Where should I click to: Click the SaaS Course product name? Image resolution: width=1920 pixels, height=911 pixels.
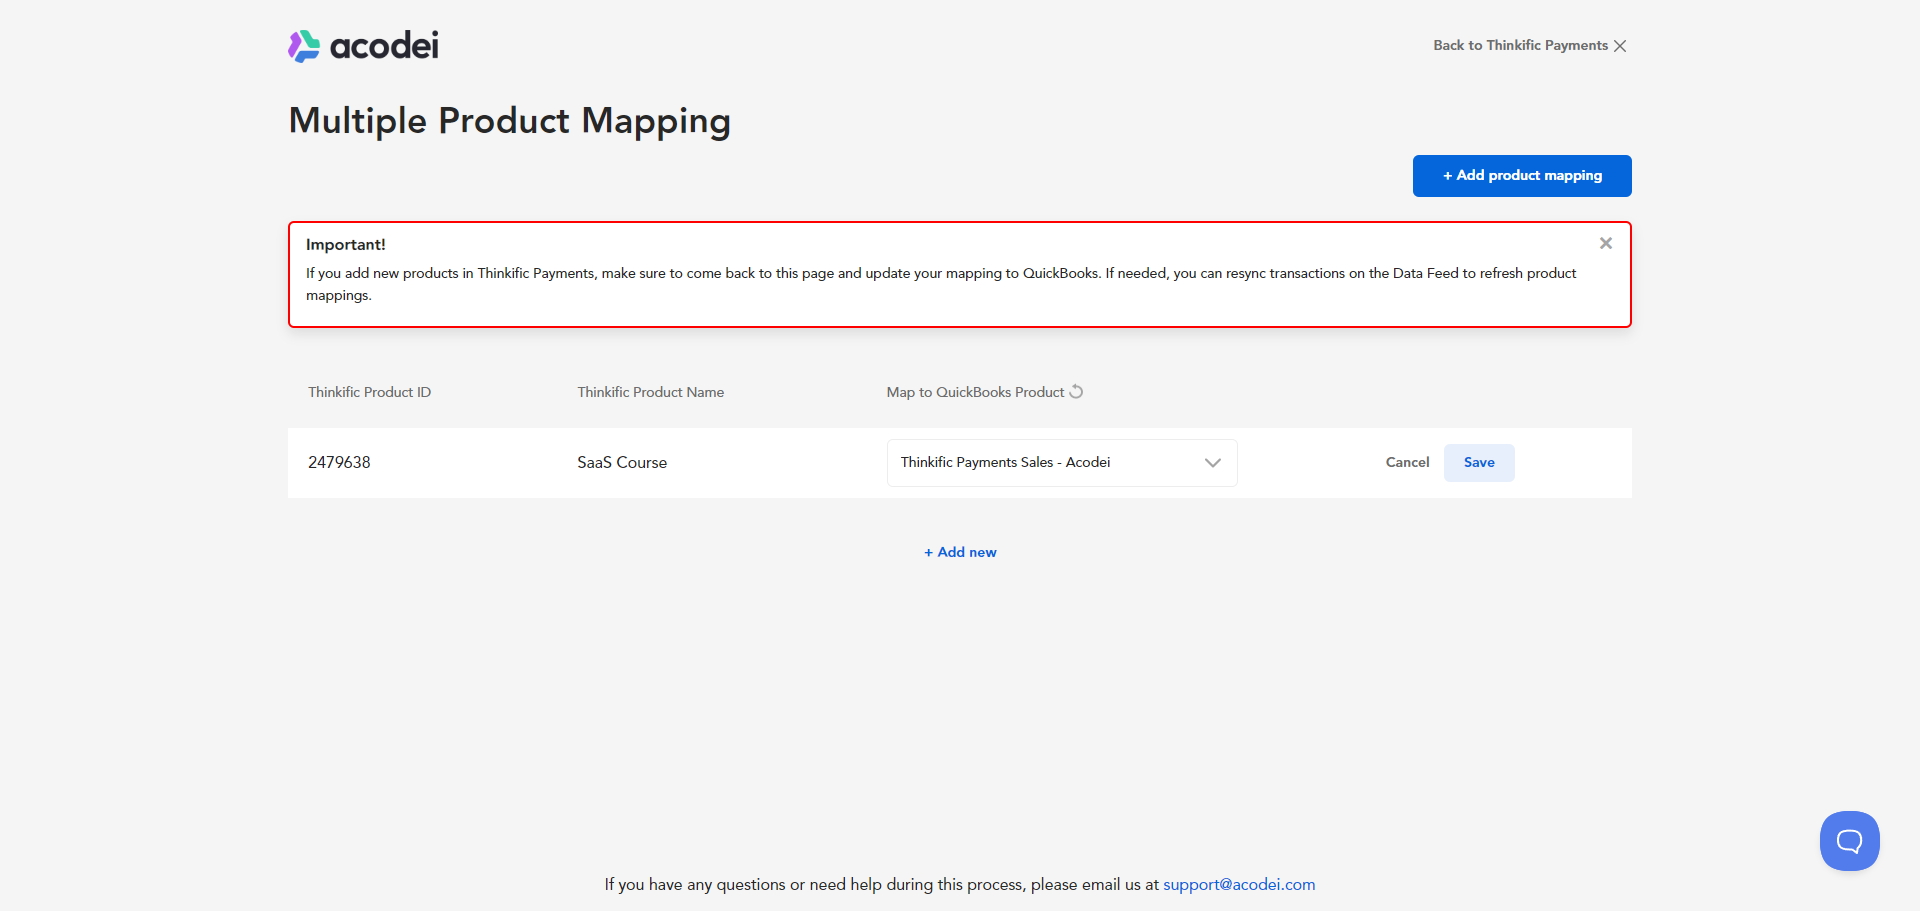point(622,462)
